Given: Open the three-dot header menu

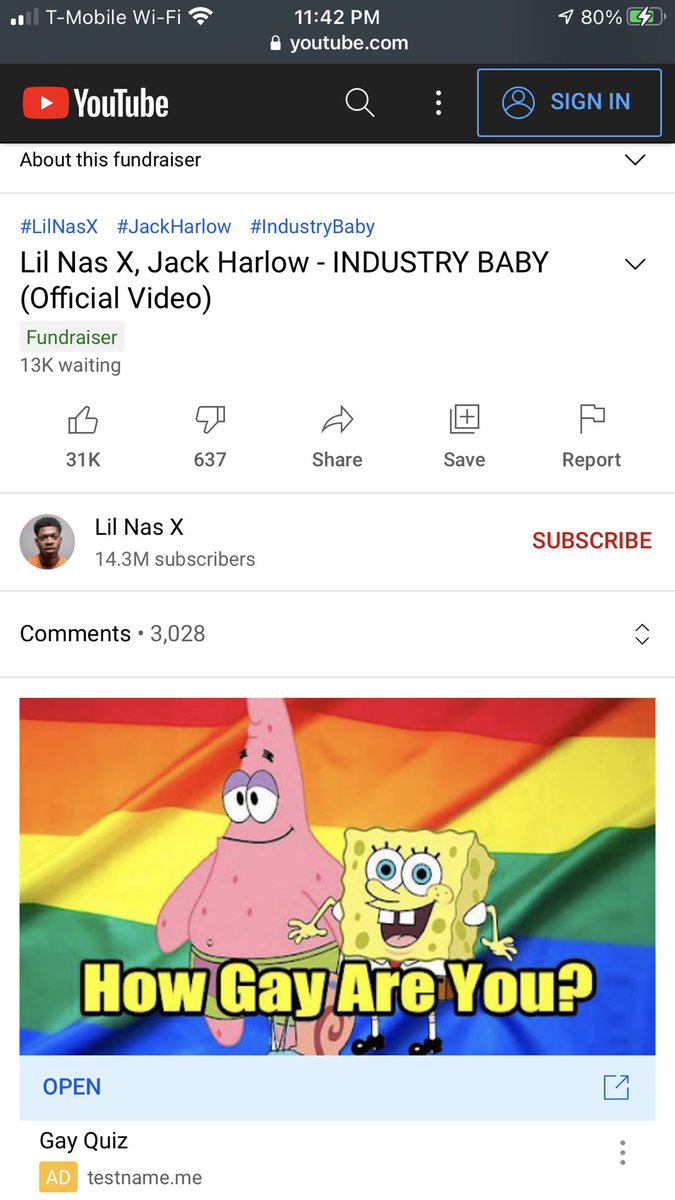Looking at the screenshot, I should pos(438,102).
